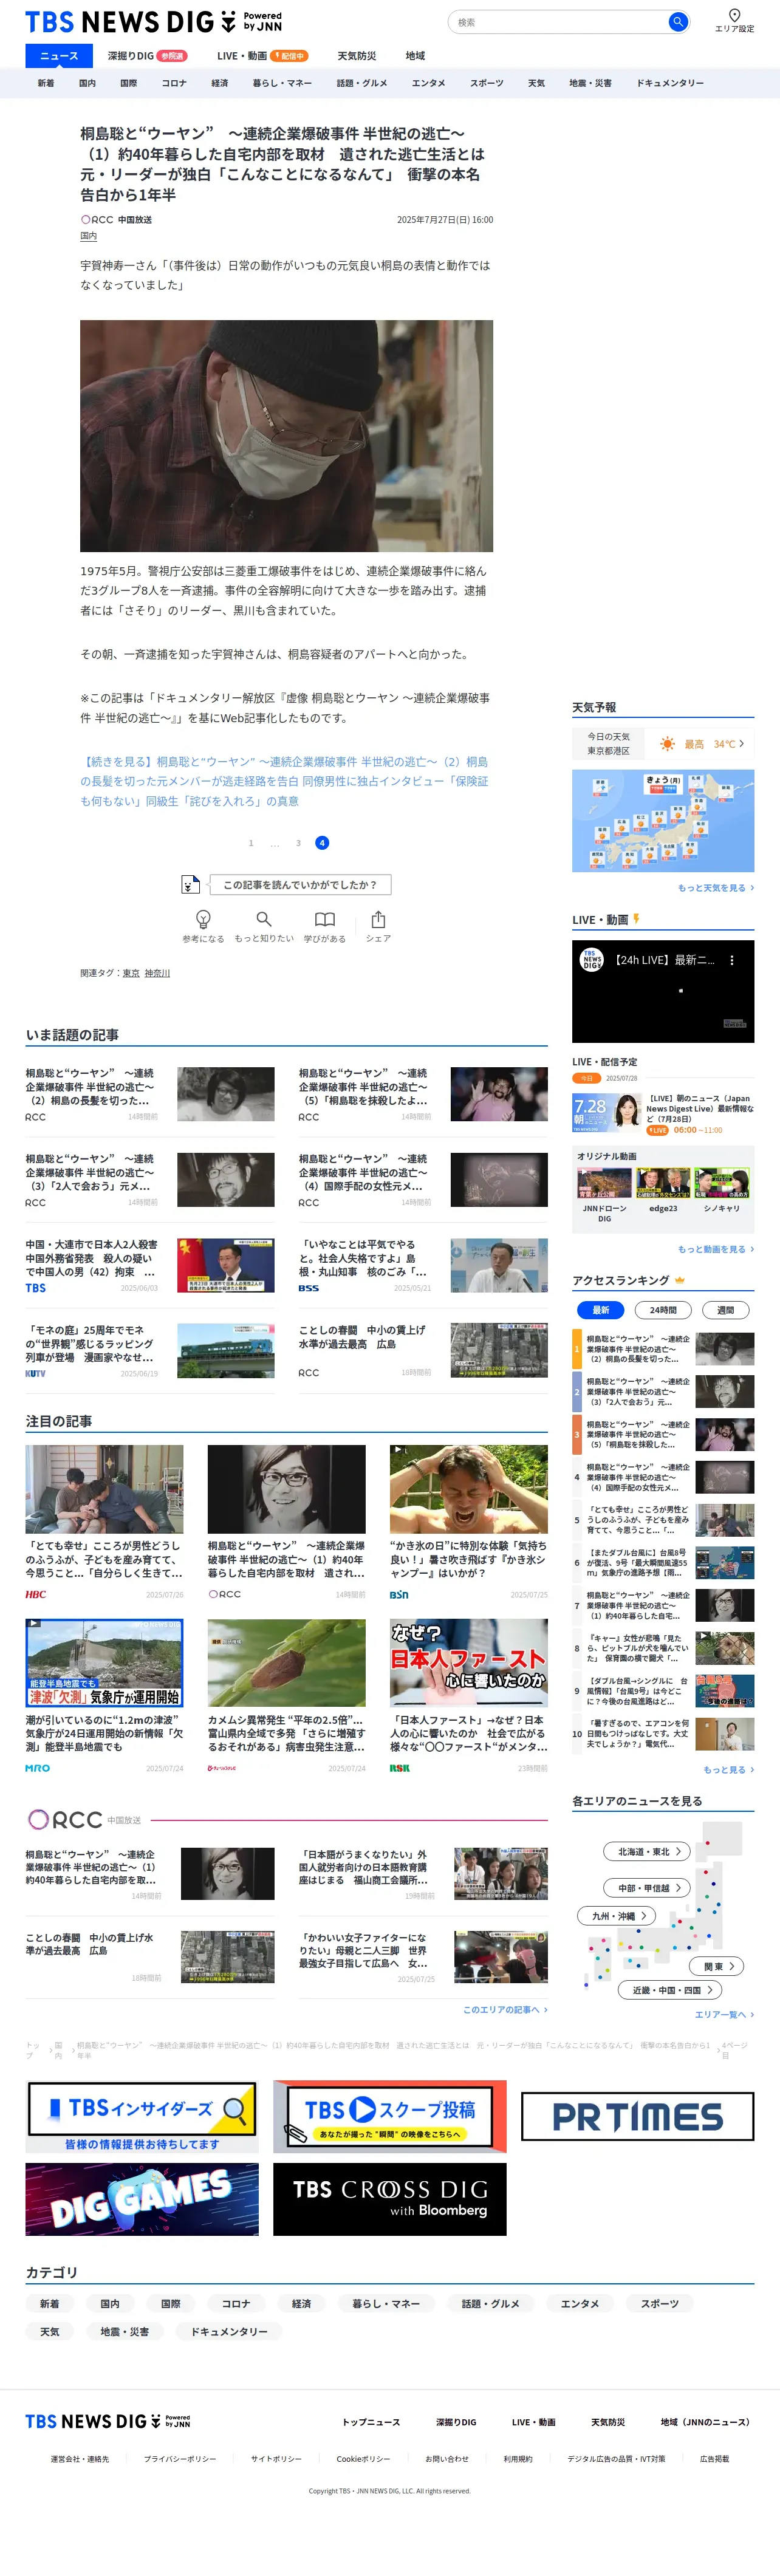The image size is (780, 2576).
Task: Click the このエリアの記事へ link
Action: pyautogui.click(x=505, y=2009)
